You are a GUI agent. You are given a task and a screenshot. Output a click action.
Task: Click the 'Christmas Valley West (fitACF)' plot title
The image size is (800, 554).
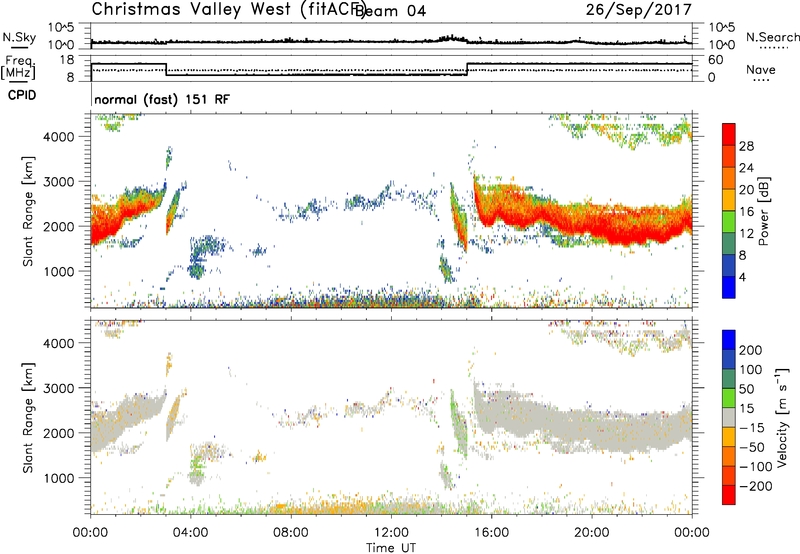pos(229,9)
